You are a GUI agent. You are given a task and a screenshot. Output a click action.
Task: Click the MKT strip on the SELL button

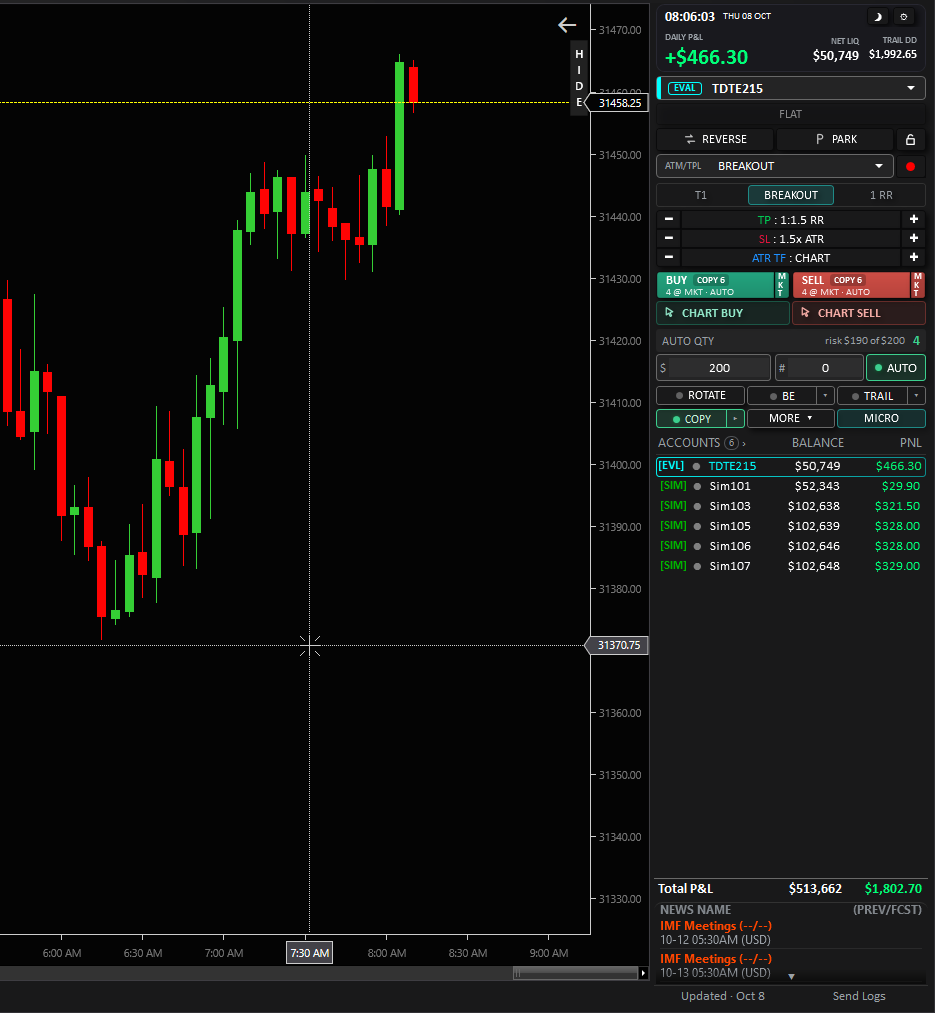918,285
